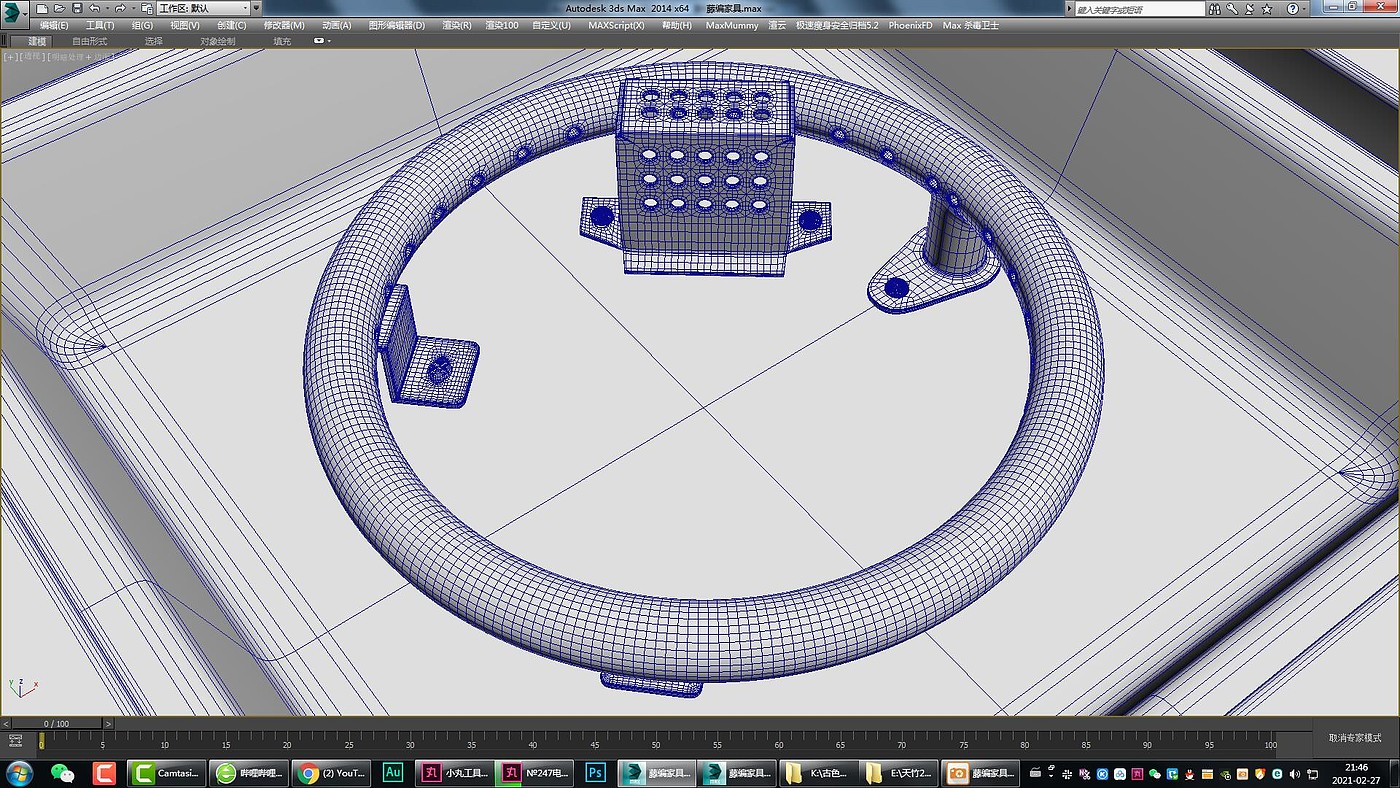Image resolution: width=1400 pixels, height=788 pixels.
Task: Switch to the 自由形式 ribbon tab
Action: click(90, 42)
